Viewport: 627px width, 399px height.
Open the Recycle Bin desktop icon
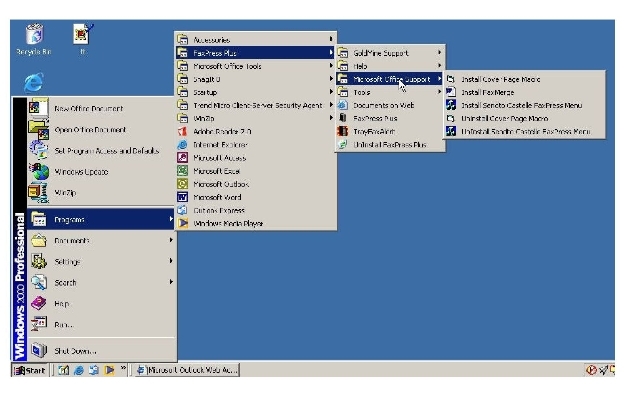(34, 39)
